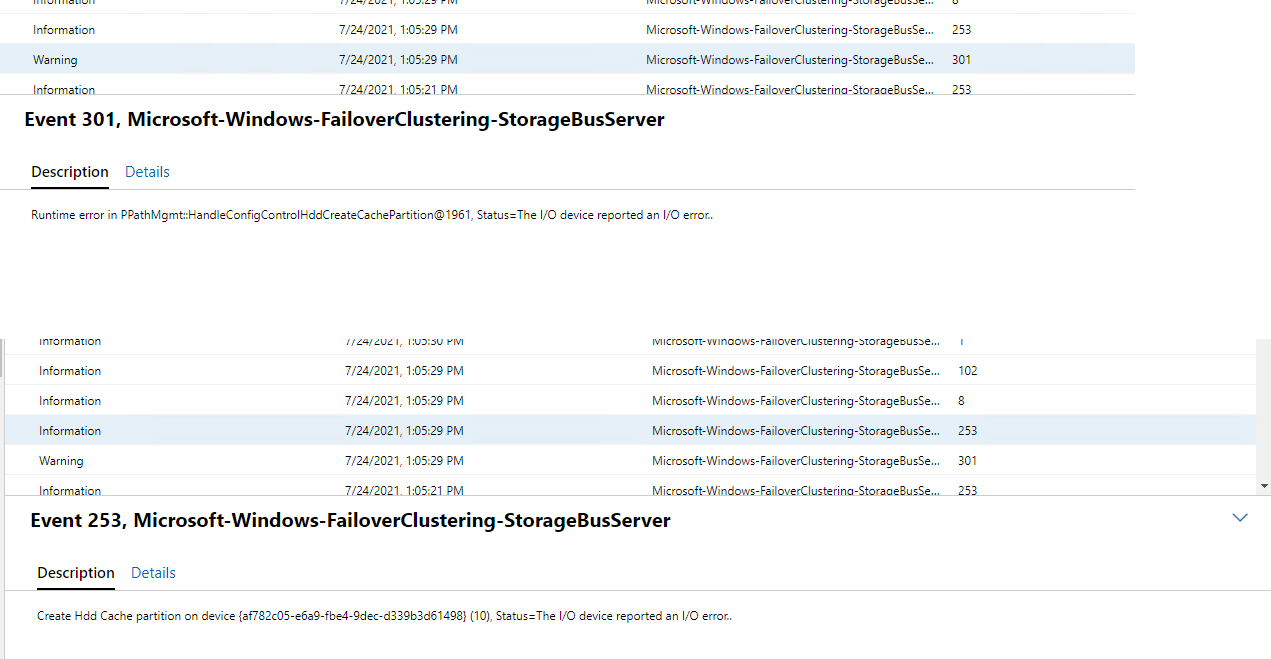Open Details tab under Event 253 heading
This screenshot has width=1271, height=659.
tap(153, 573)
